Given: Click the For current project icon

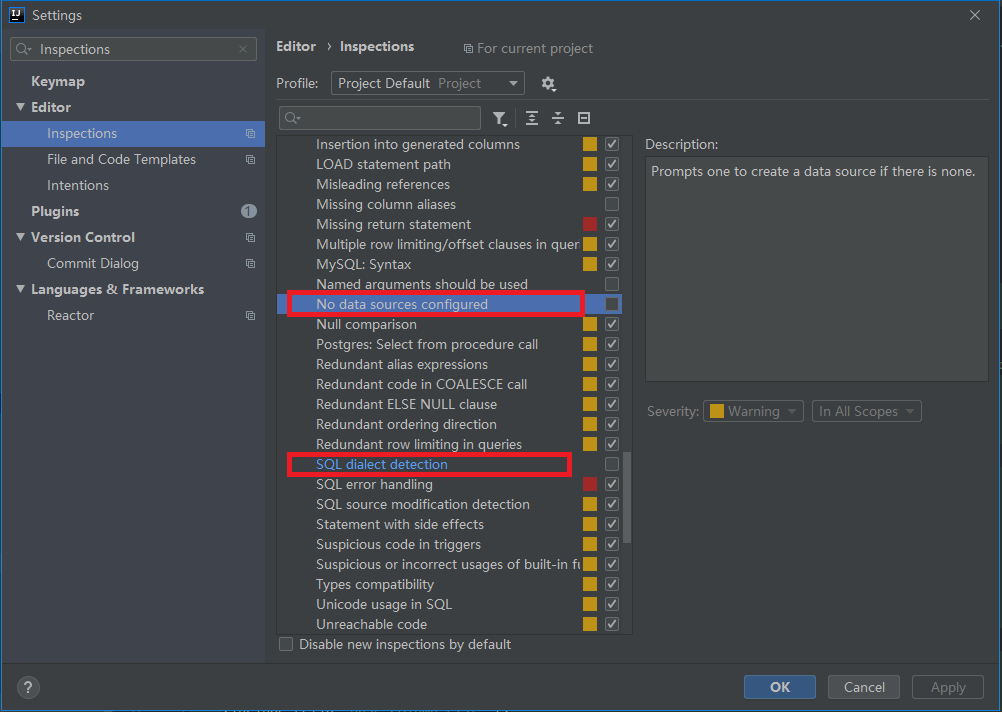Looking at the screenshot, I should [468, 49].
